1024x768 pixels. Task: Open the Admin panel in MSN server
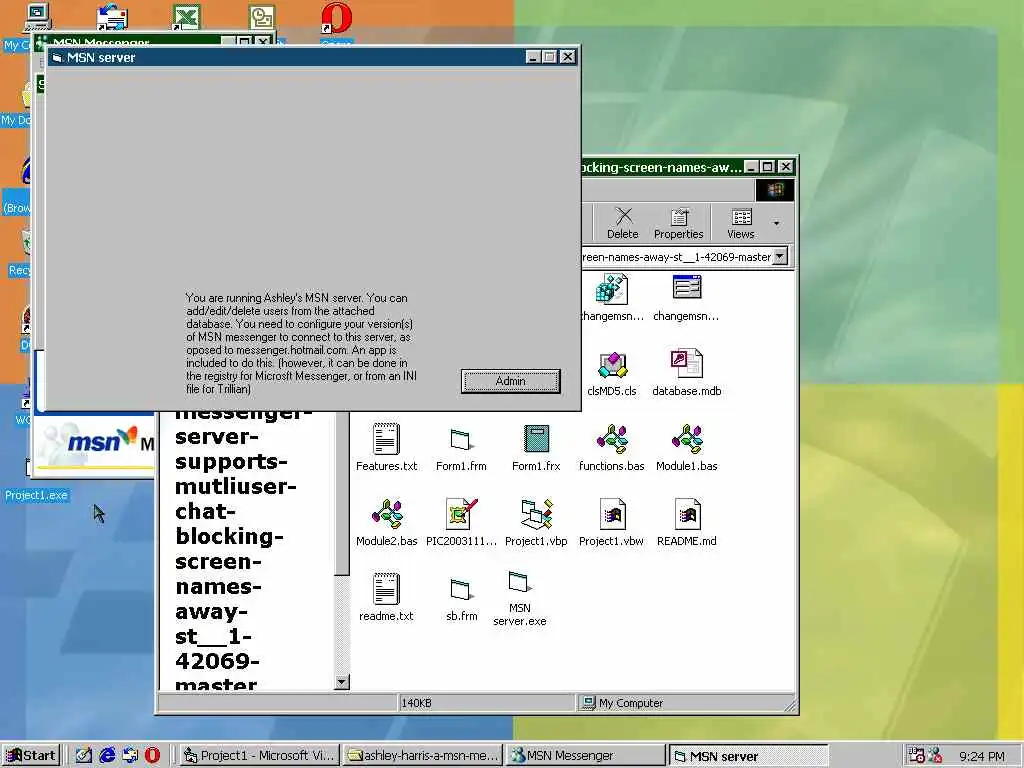tap(510, 381)
